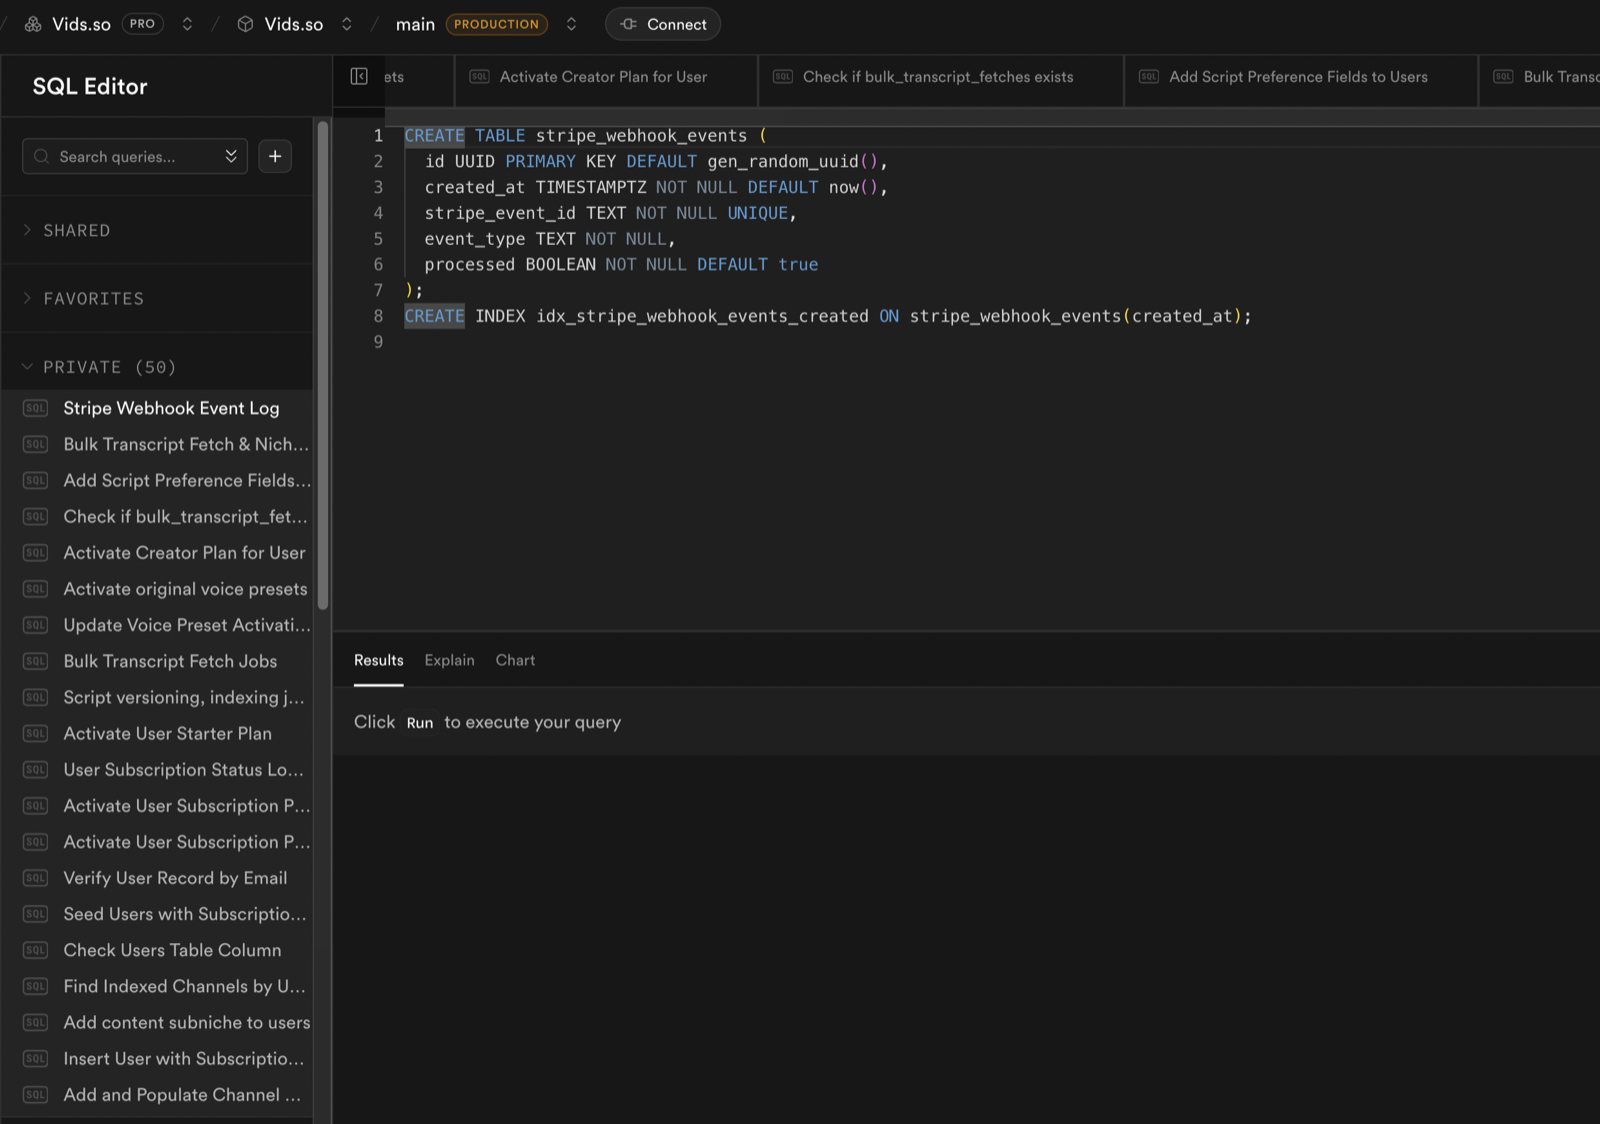This screenshot has height=1124, width=1600.
Task: Open Add content subniche to users query
Action: 157,1022
